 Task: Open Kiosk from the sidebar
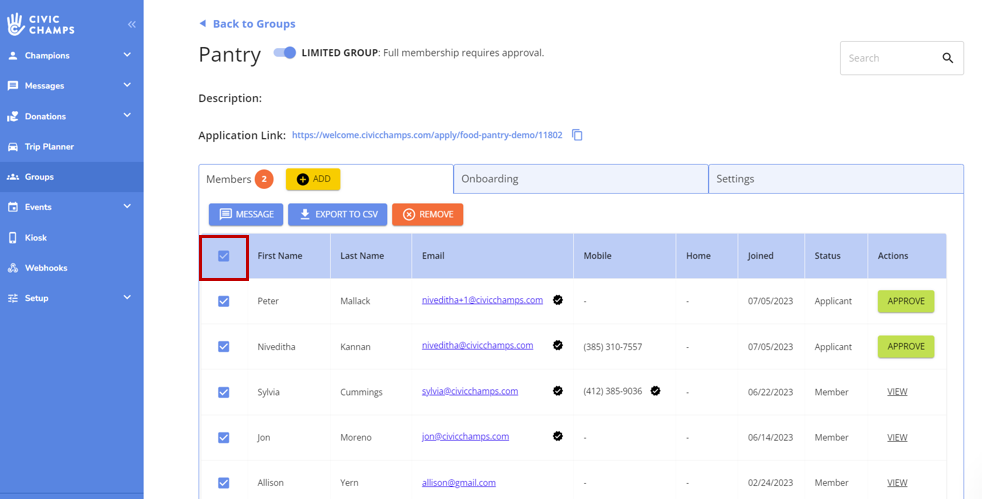point(36,238)
